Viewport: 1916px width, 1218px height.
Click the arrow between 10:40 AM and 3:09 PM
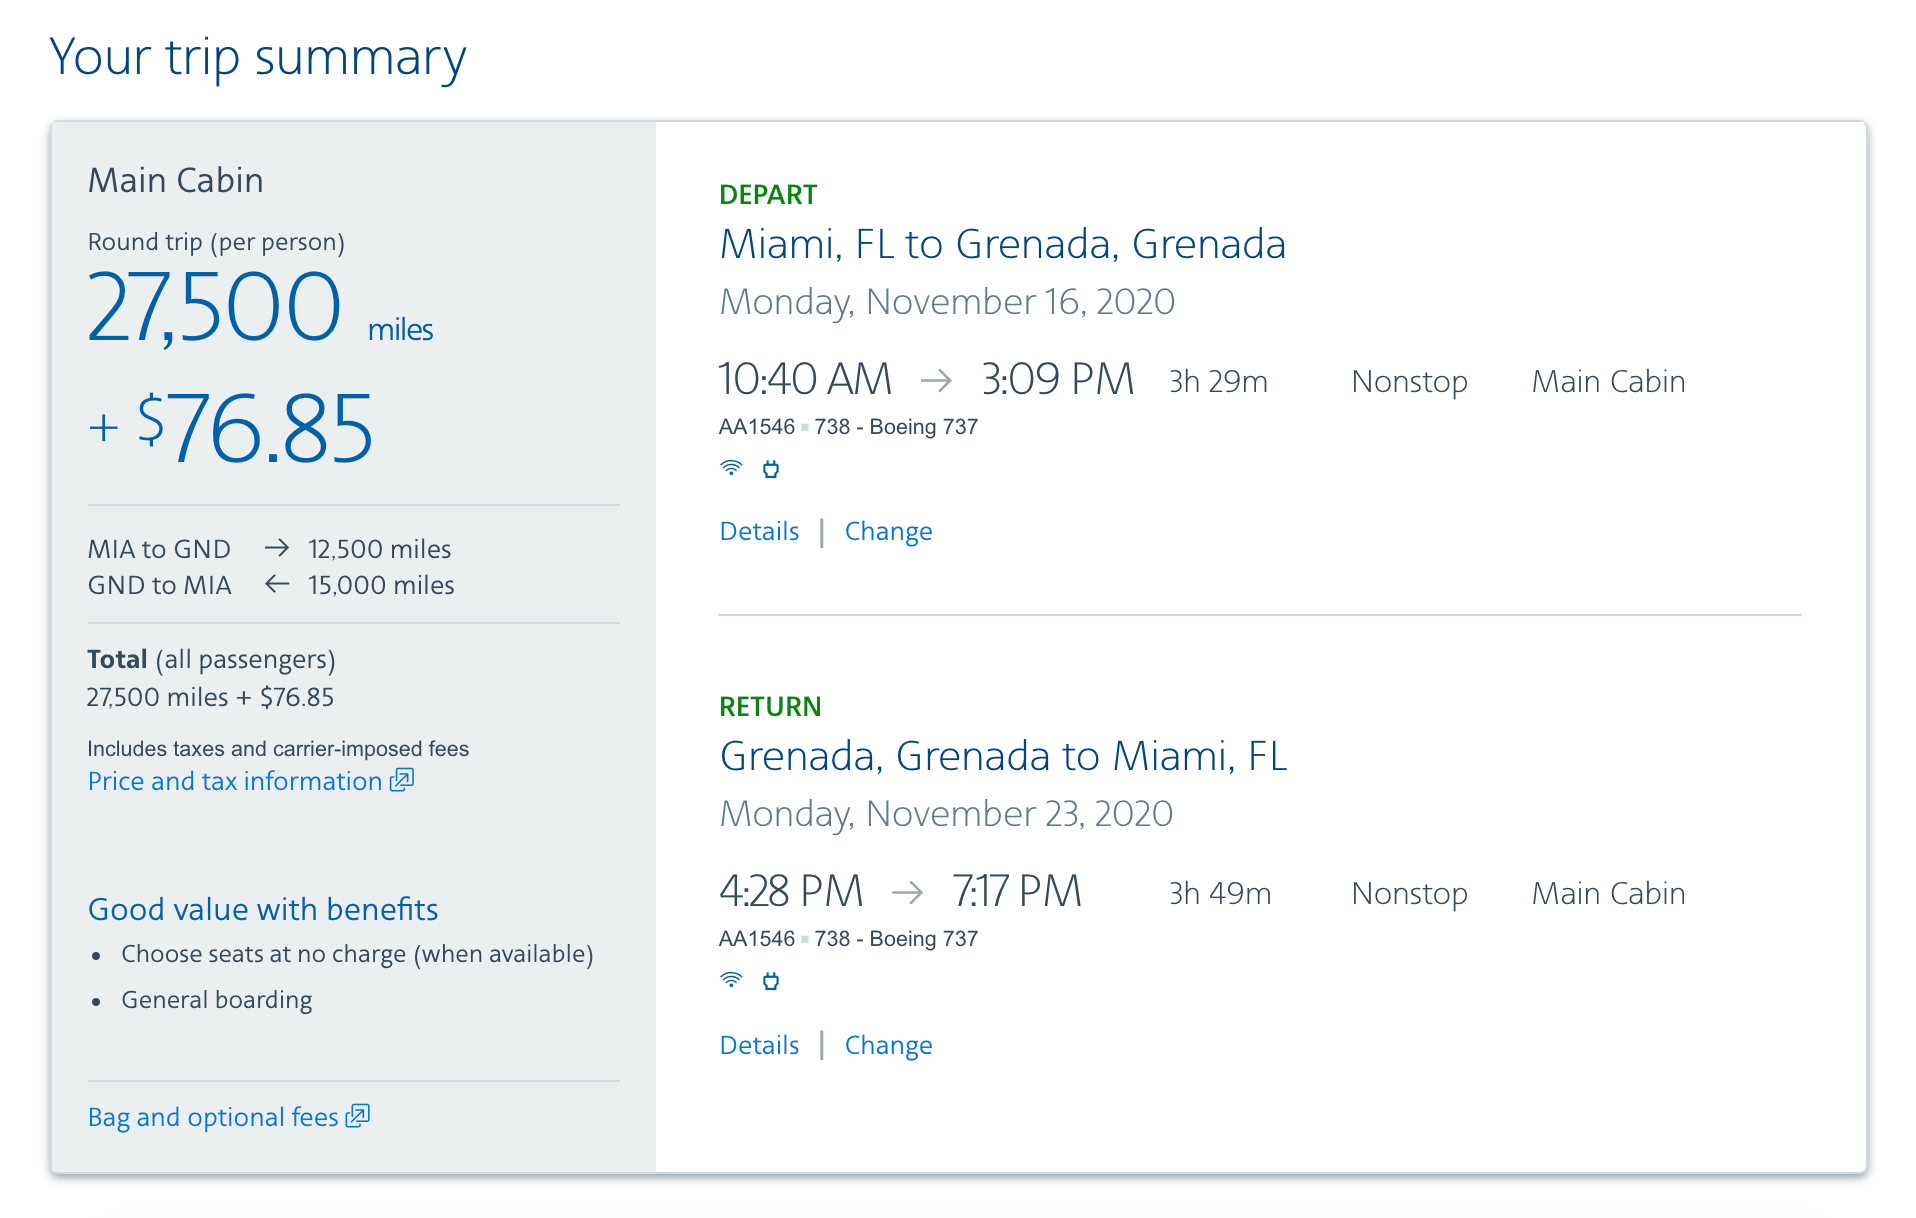pyautogui.click(x=936, y=380)
